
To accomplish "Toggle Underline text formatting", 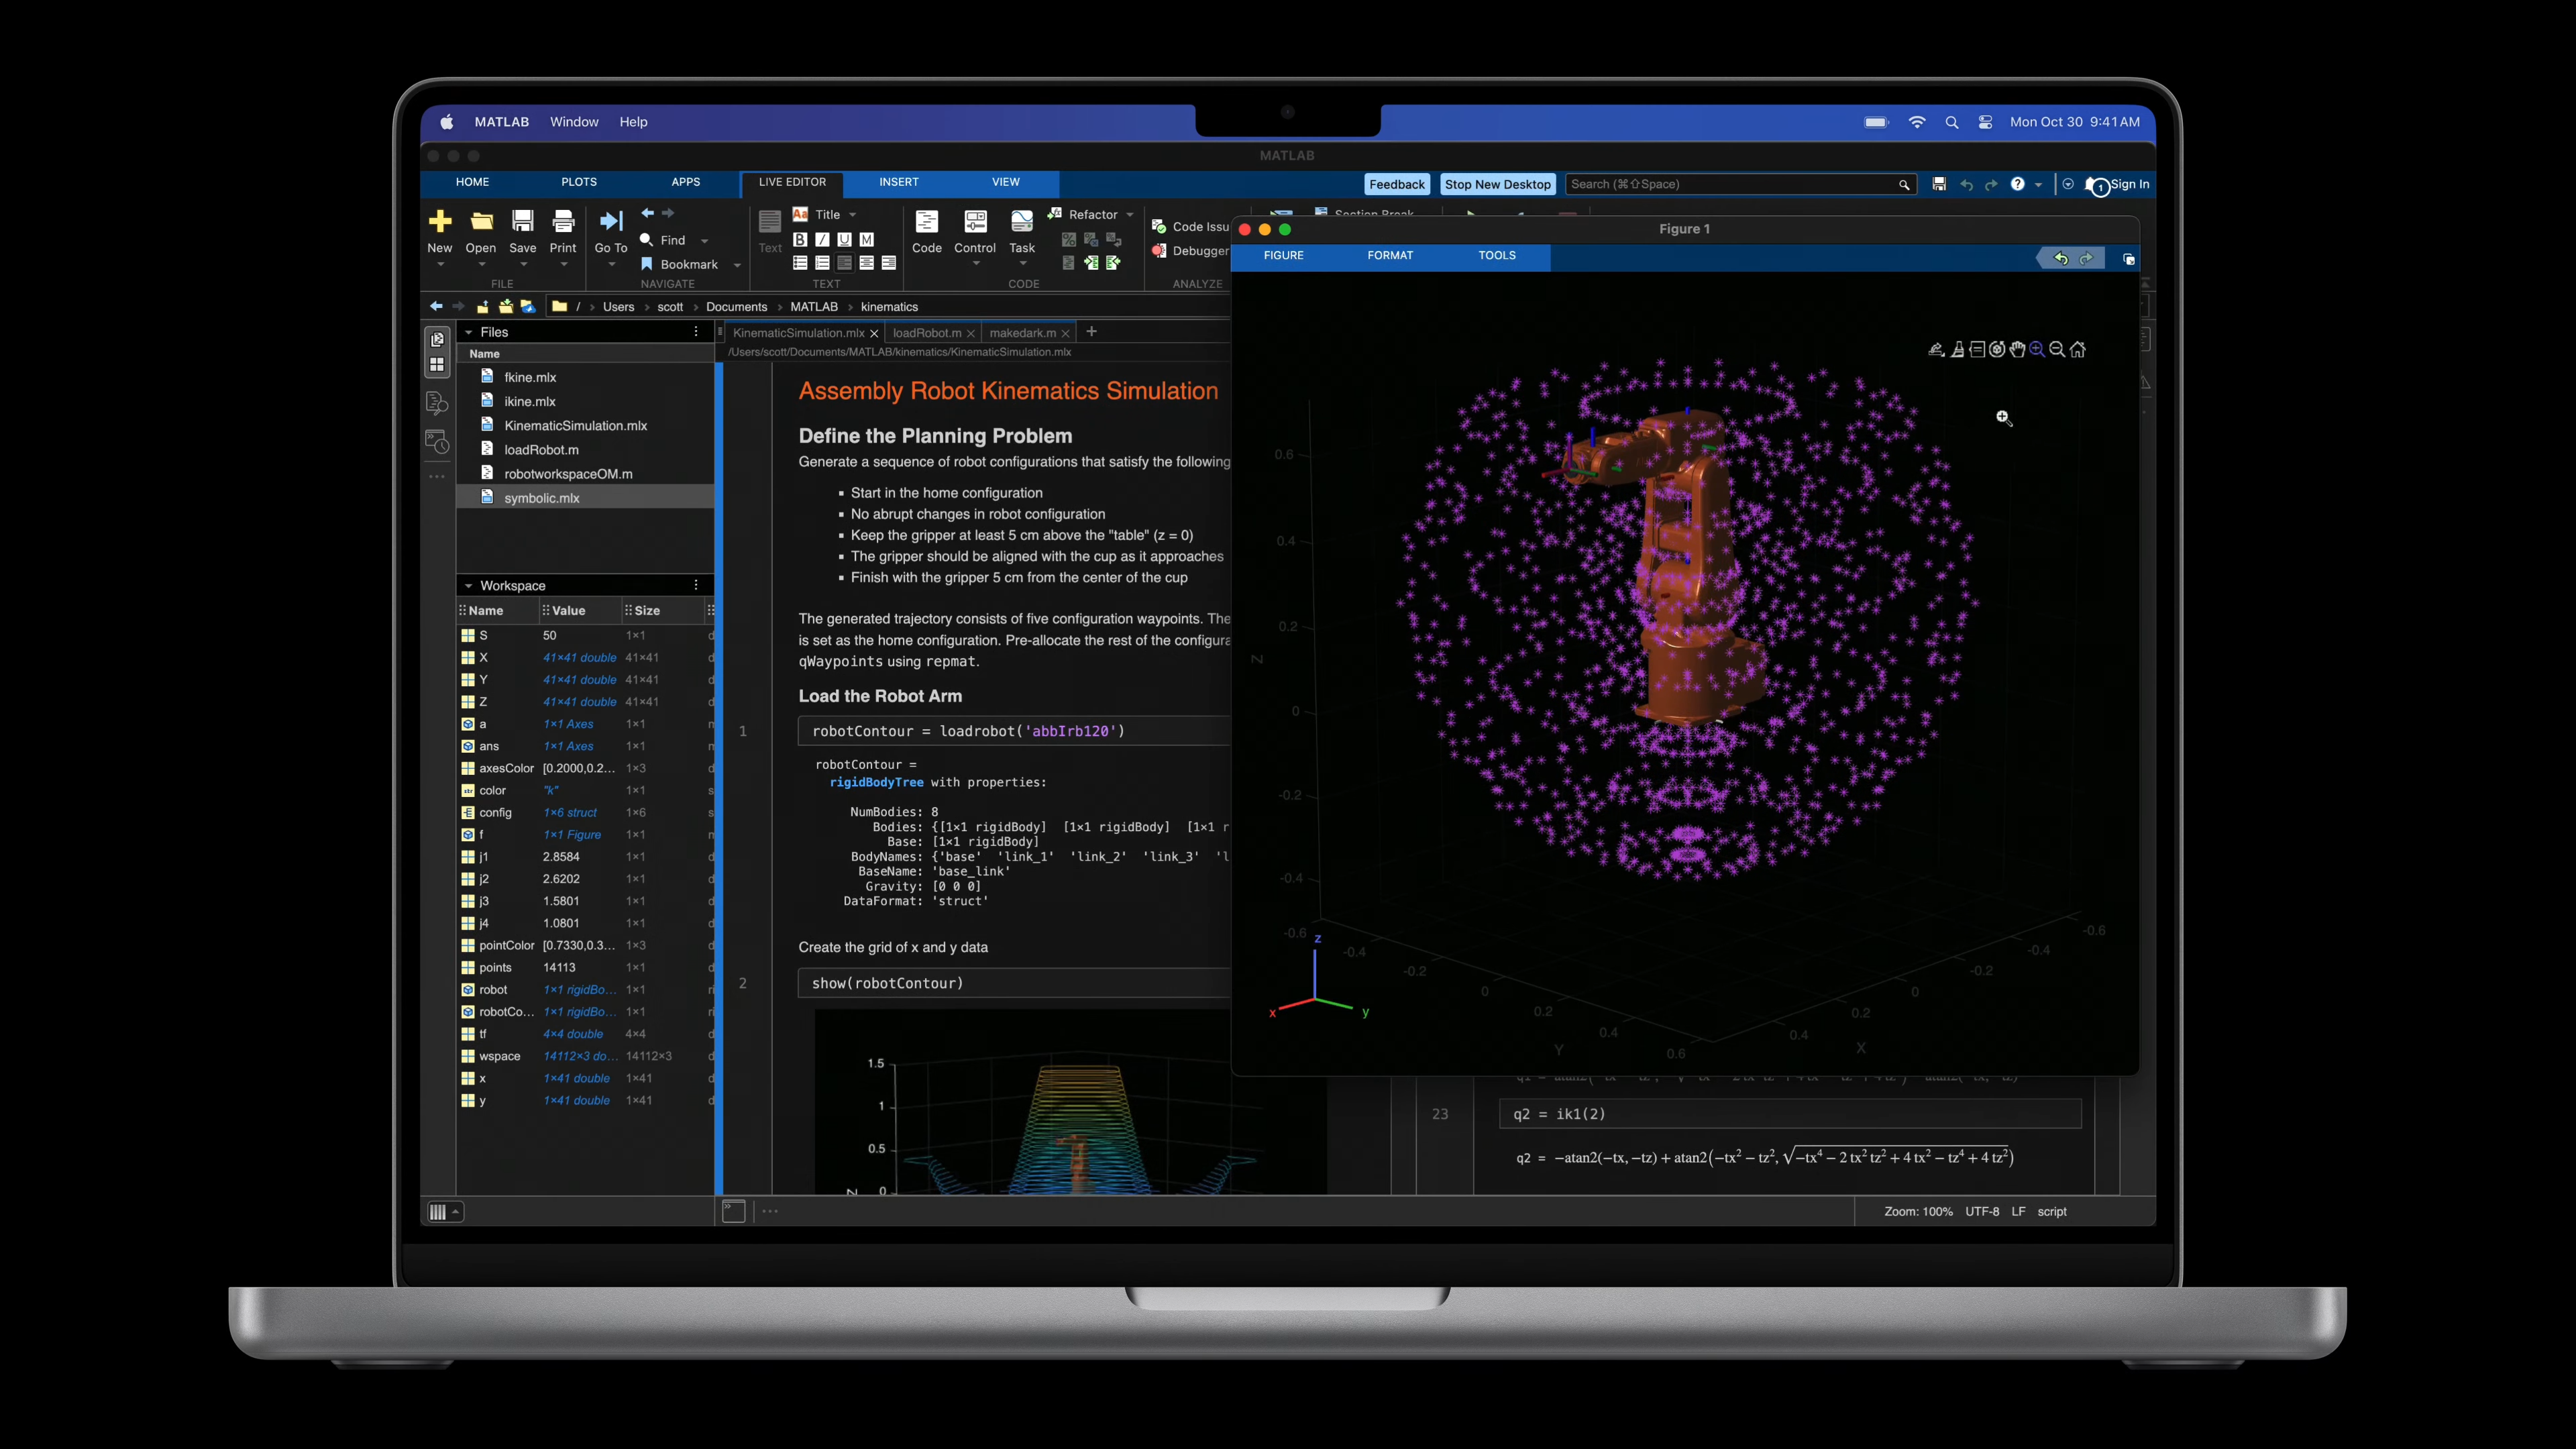I will click(x=844, y=240).
